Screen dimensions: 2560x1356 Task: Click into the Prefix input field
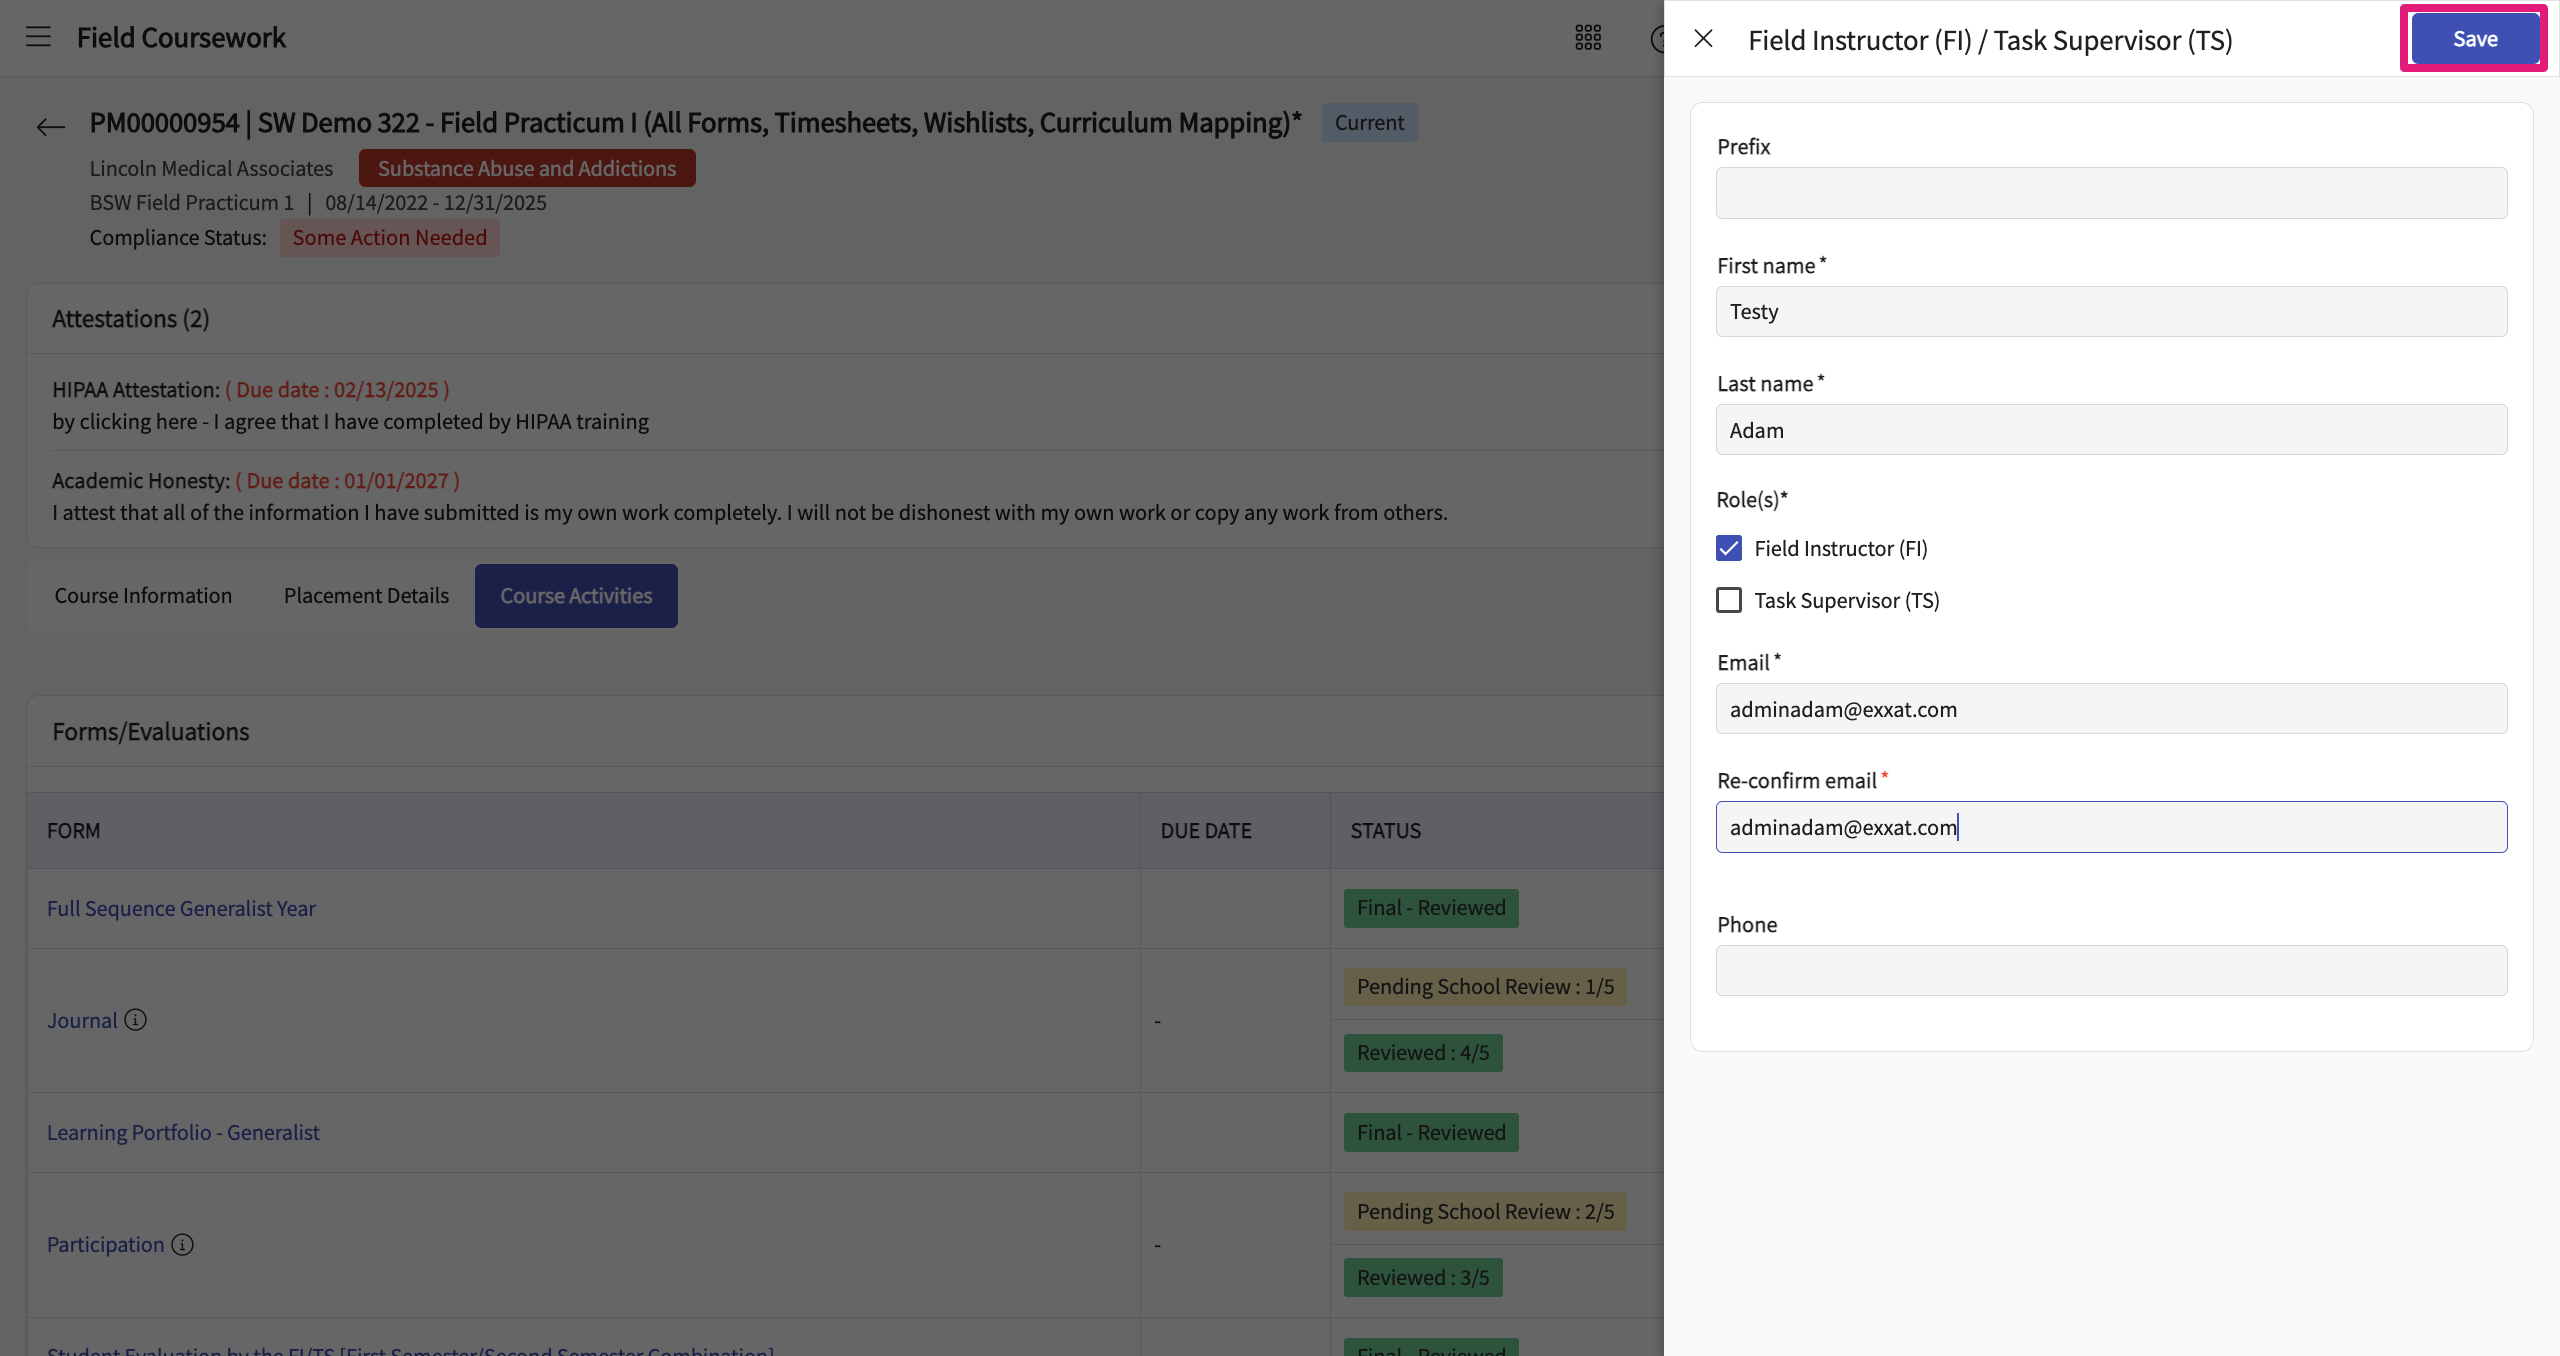tap(2111, 193)
